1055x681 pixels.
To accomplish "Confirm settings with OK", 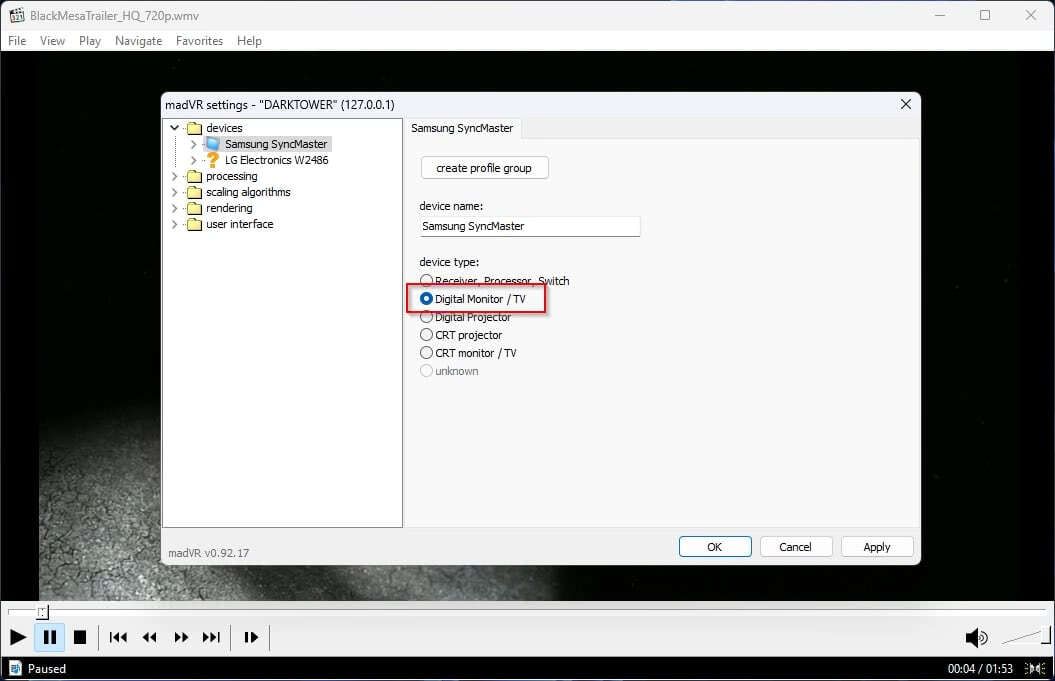I will (715, 546).
